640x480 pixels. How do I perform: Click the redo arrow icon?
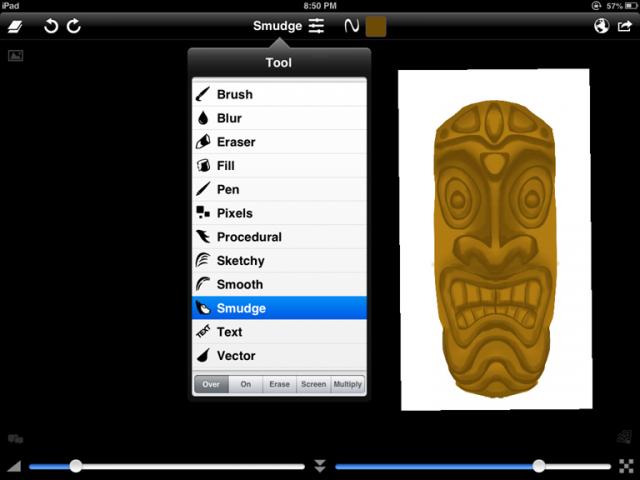(74, 26)
